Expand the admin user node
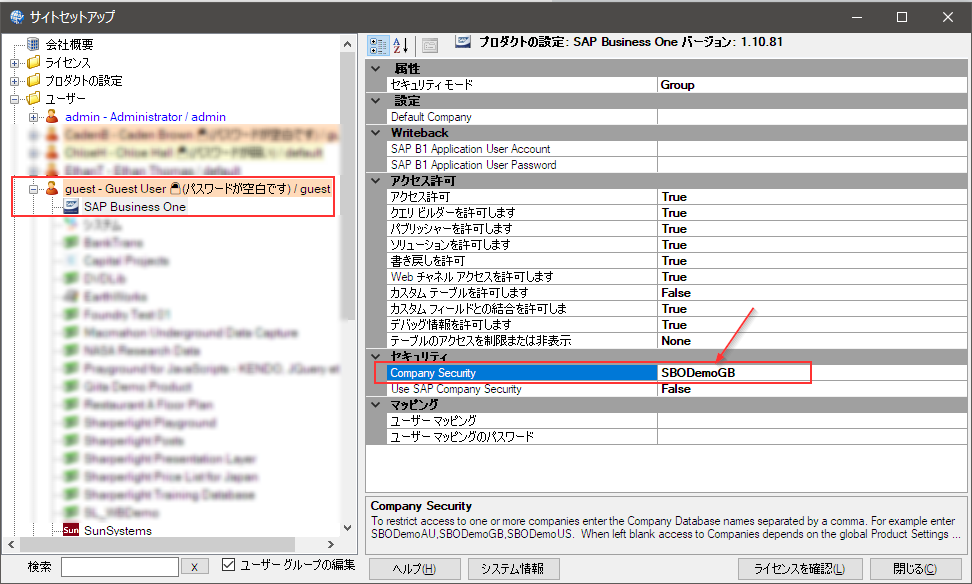The height and width of the screenshot is (584, 972). coord(33,117)
